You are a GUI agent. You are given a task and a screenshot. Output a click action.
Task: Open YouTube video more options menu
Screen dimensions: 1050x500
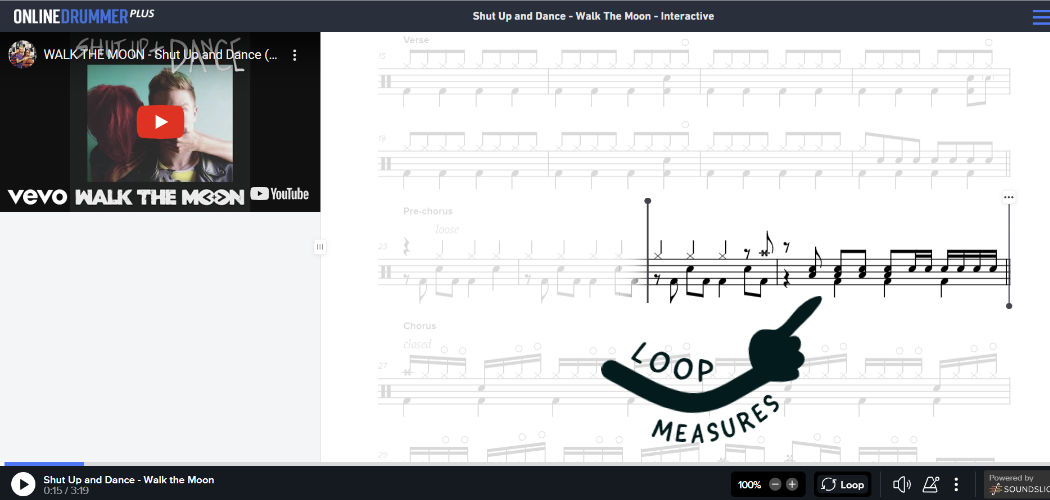[x=295, y=55]
